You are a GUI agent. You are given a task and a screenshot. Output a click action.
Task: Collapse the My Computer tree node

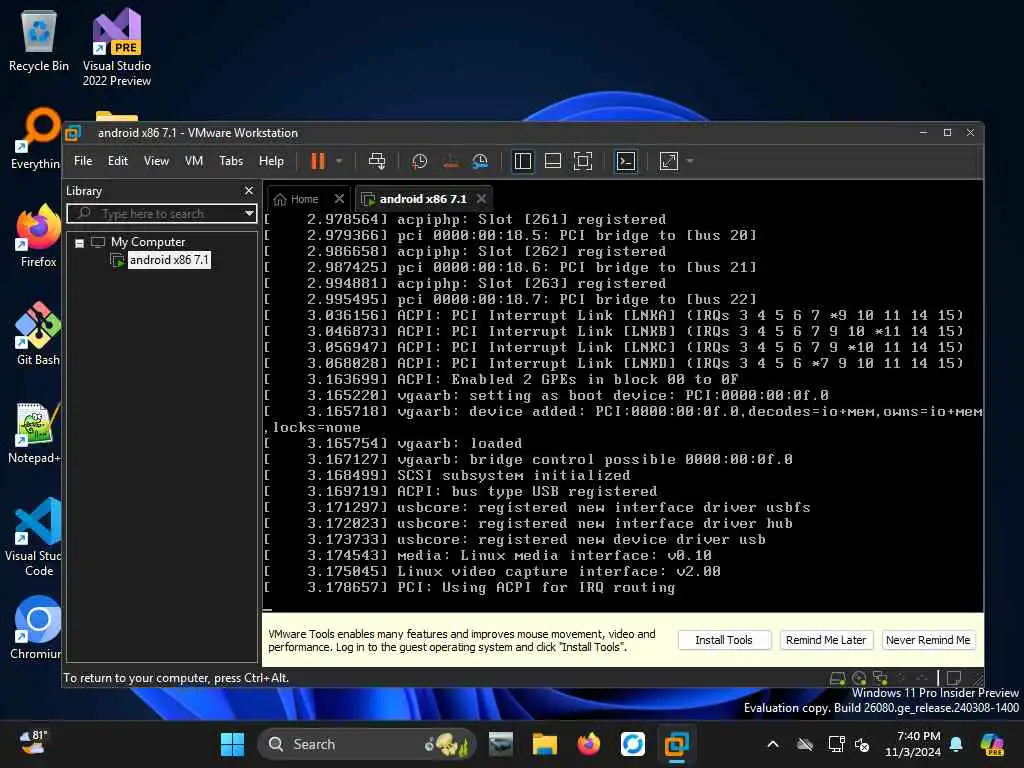(80, 243)
